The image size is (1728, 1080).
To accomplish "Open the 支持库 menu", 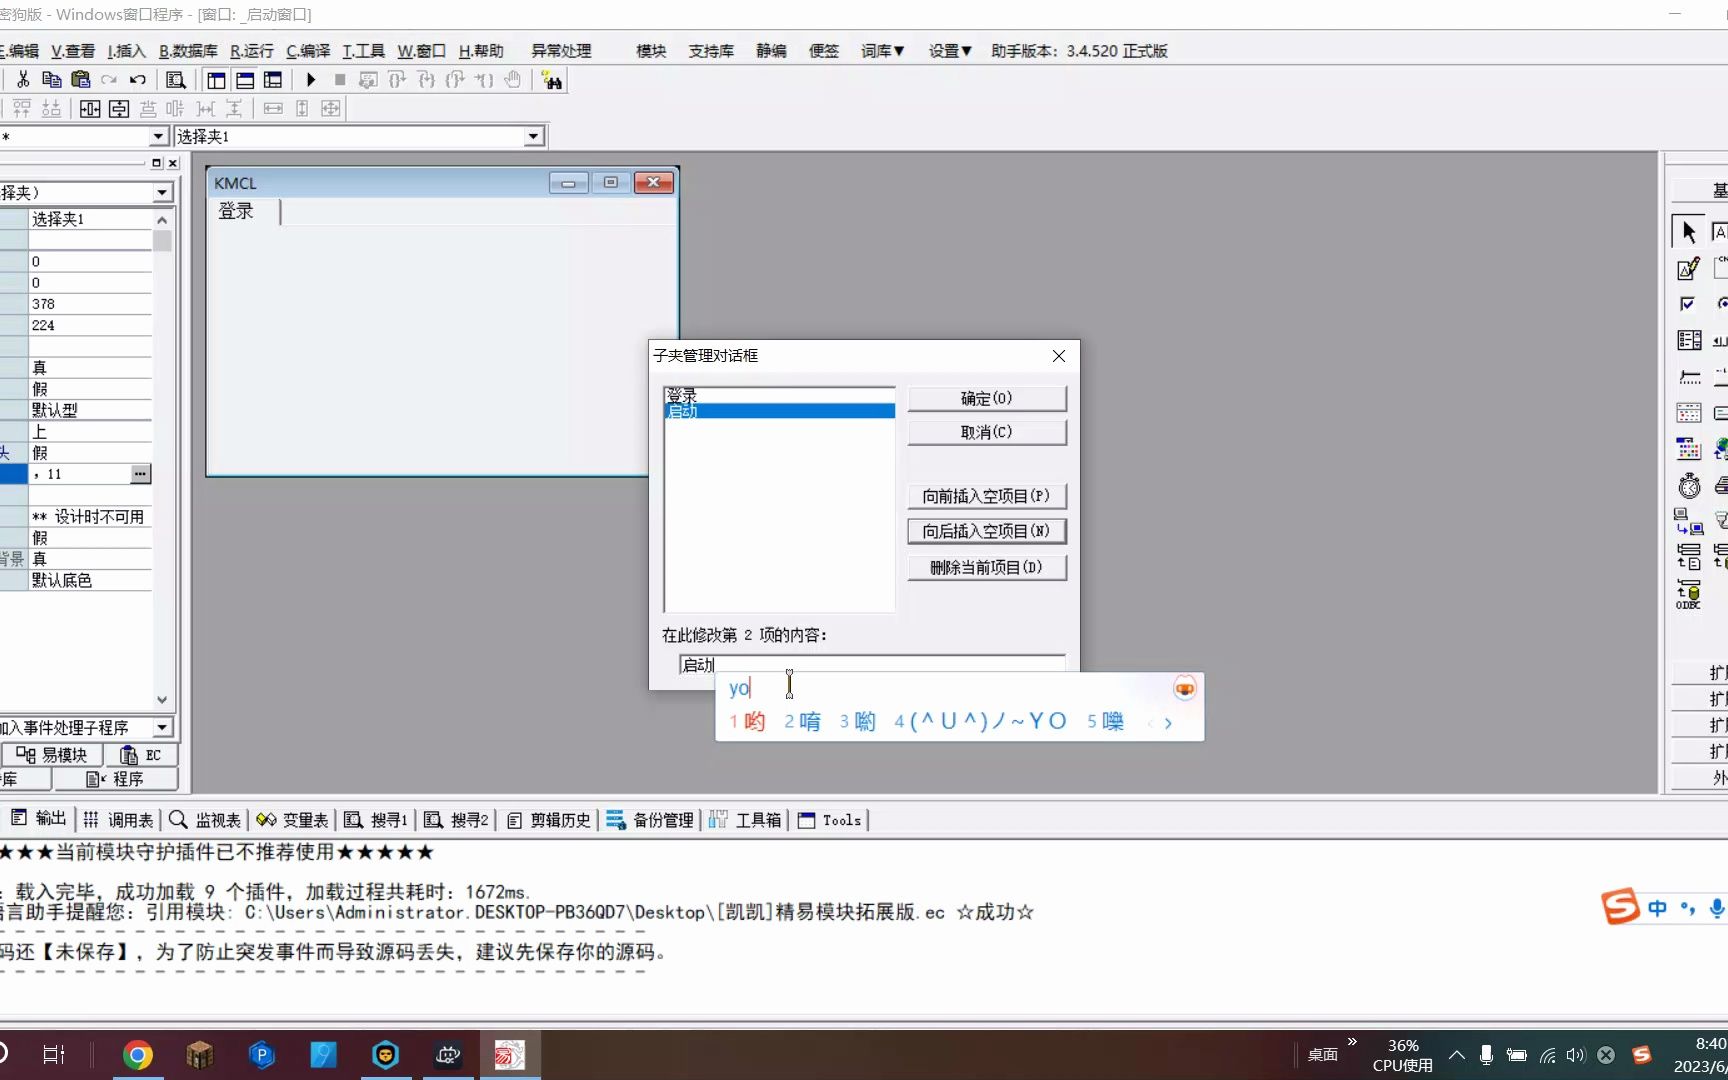I will [711, 51].
